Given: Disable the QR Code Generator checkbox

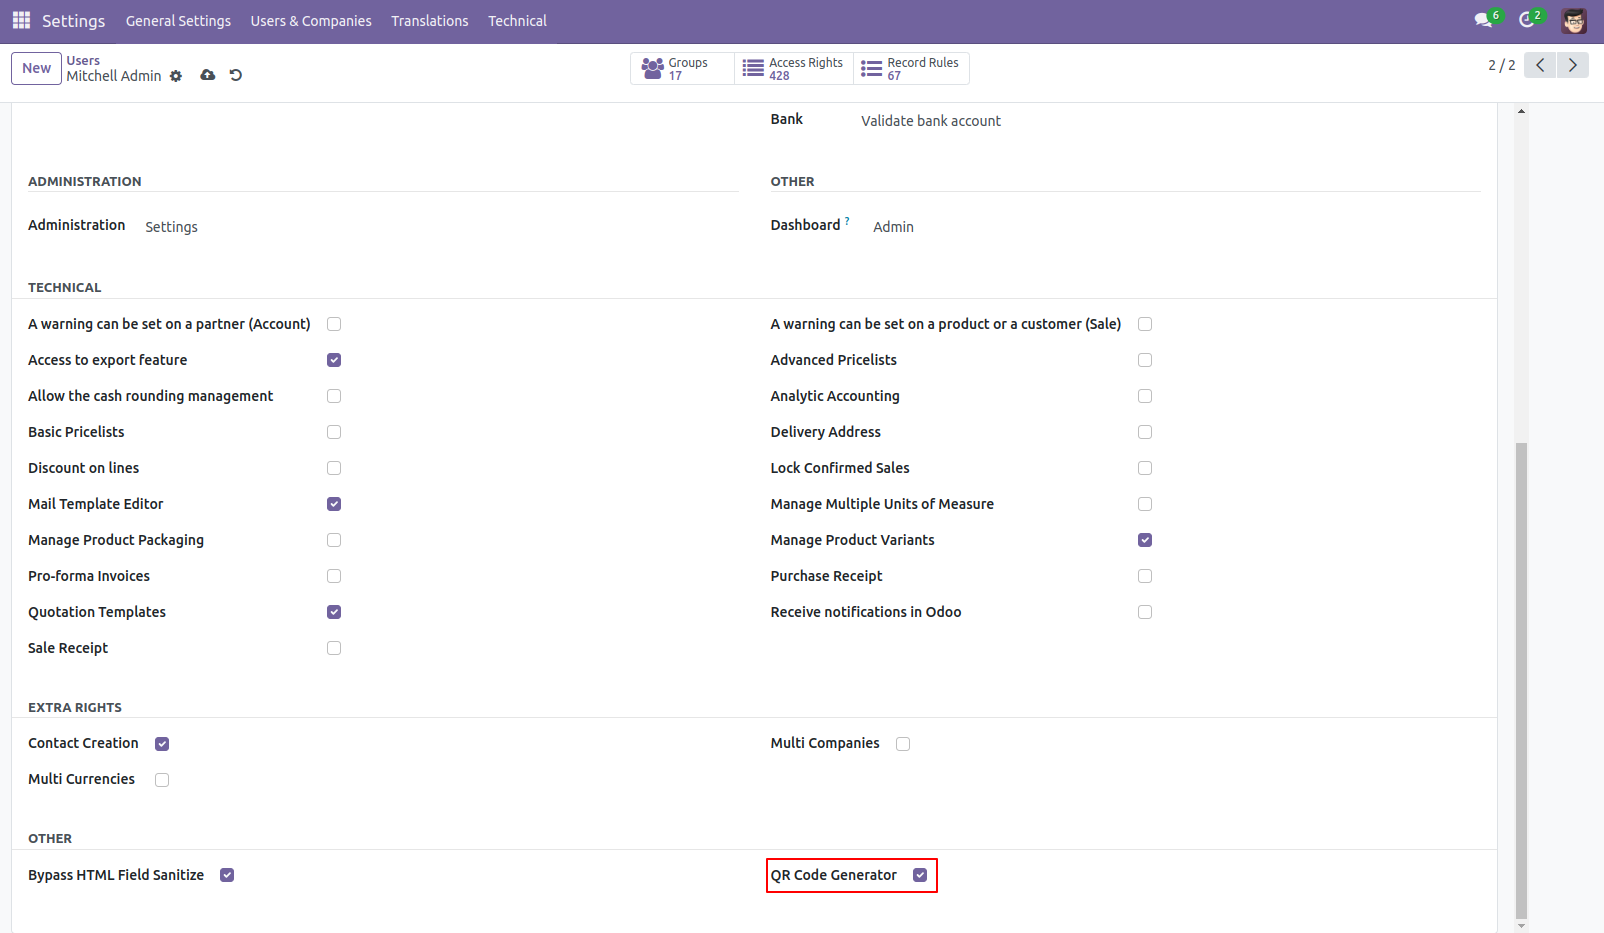Looking at the screenshot, I should click(920, 875).
